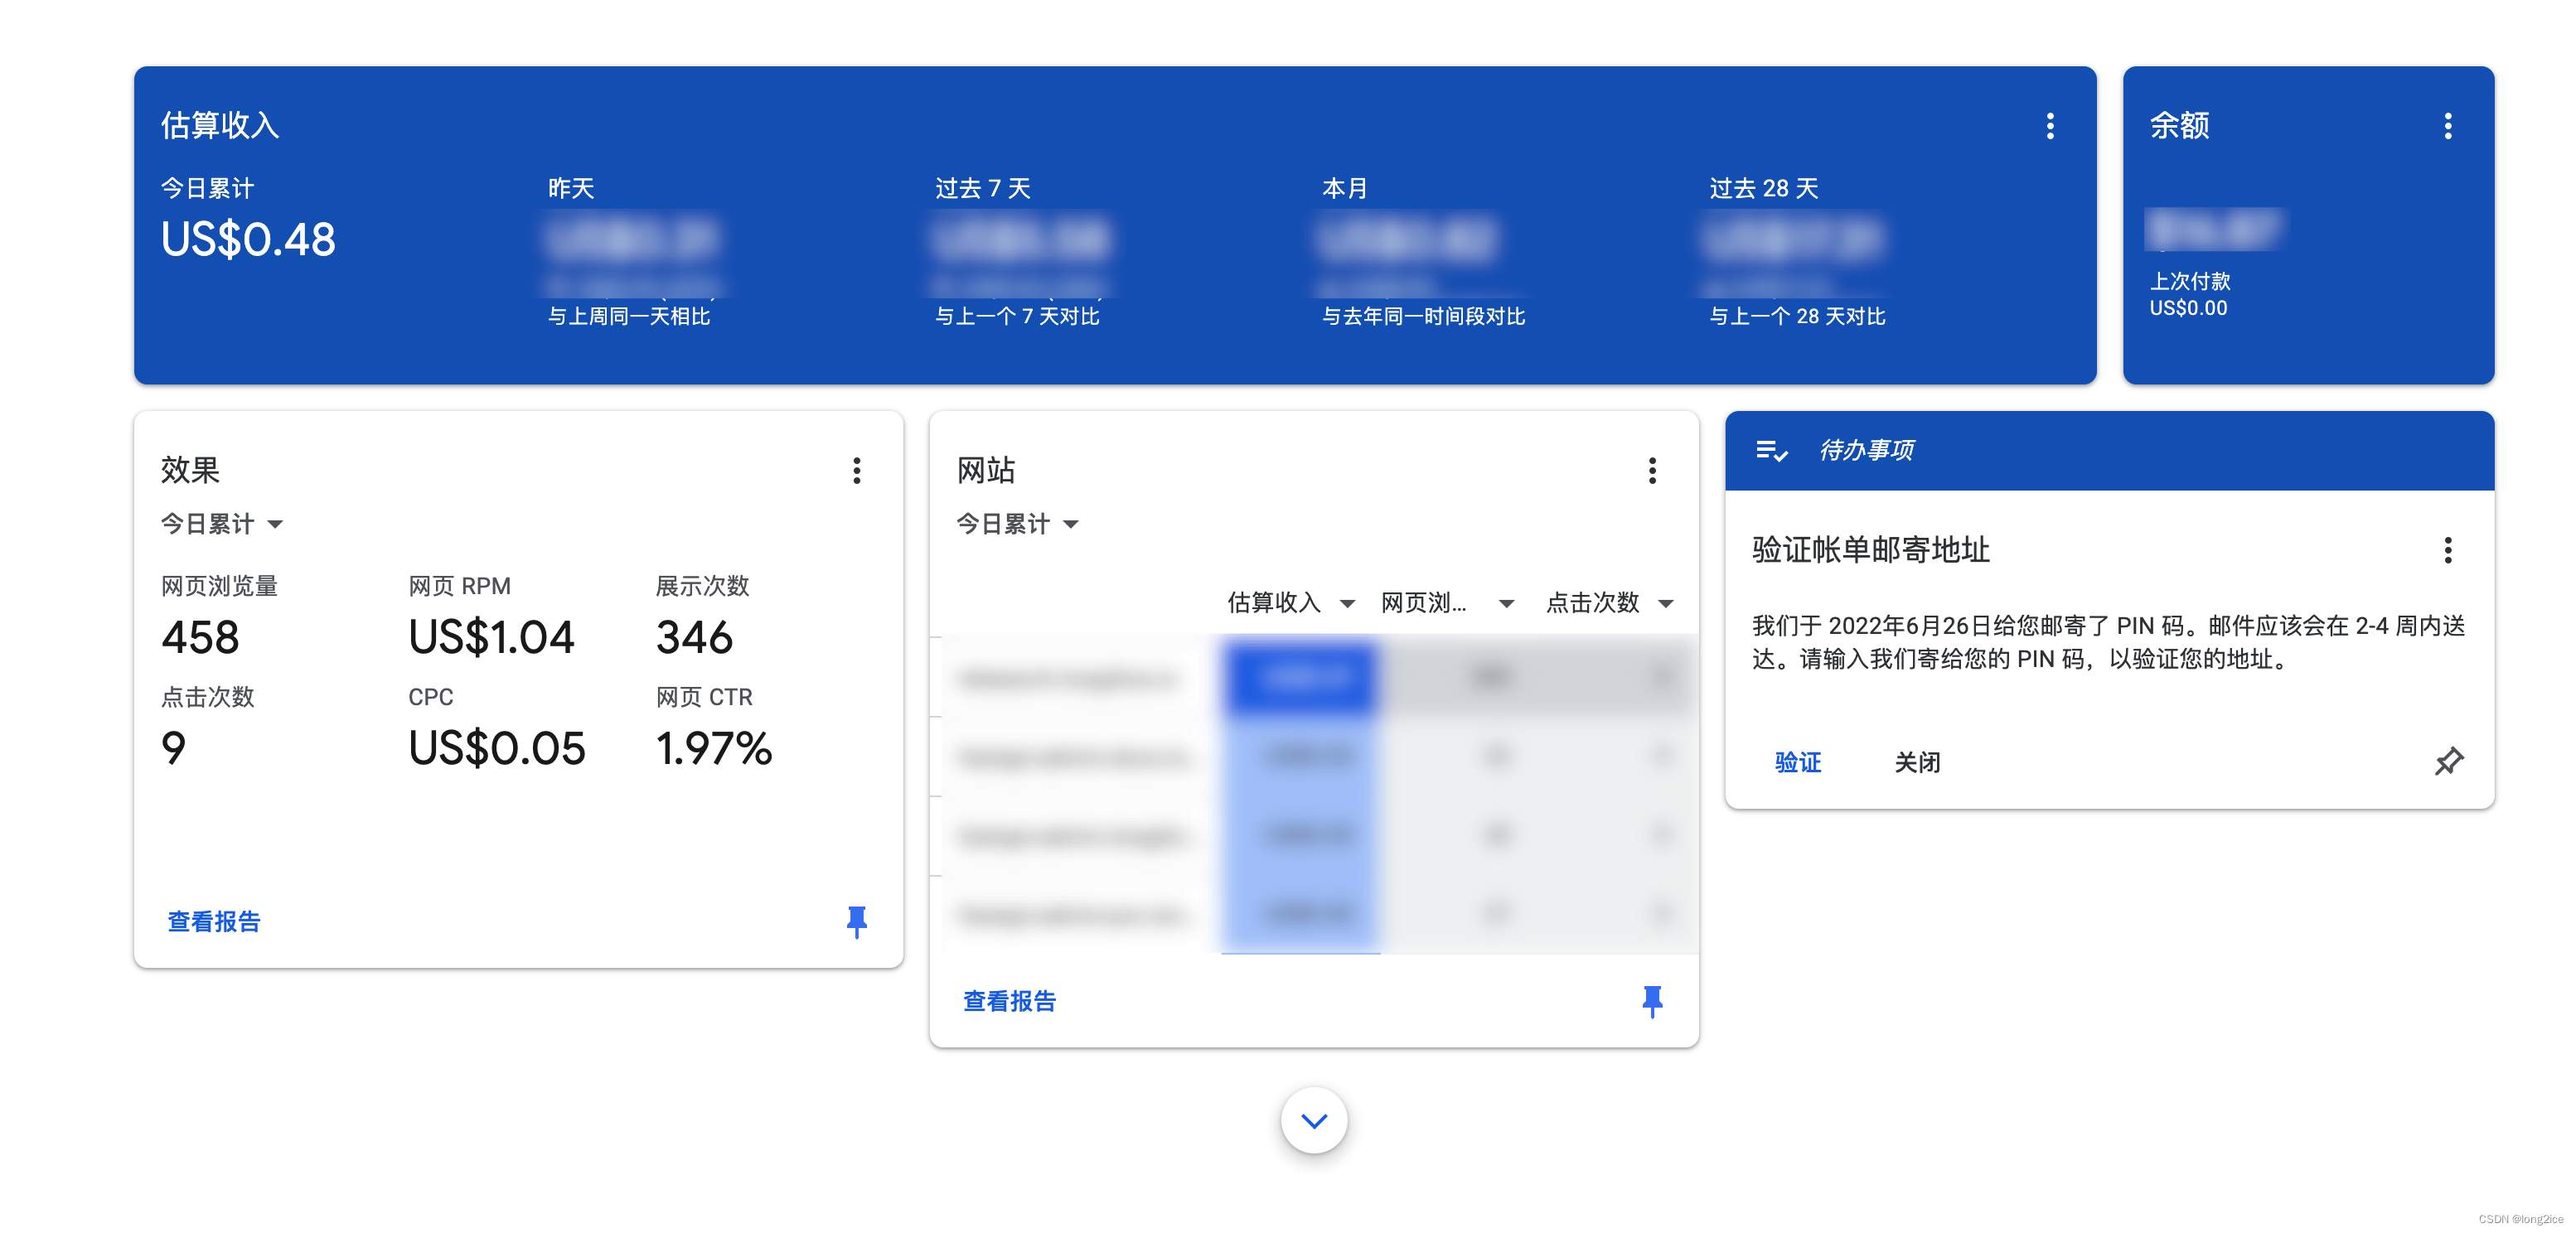Screen dimensions: 2576x1233
Task: Open the 验证帐单邮寄地址 task menu
Action: pos(2449,550)
